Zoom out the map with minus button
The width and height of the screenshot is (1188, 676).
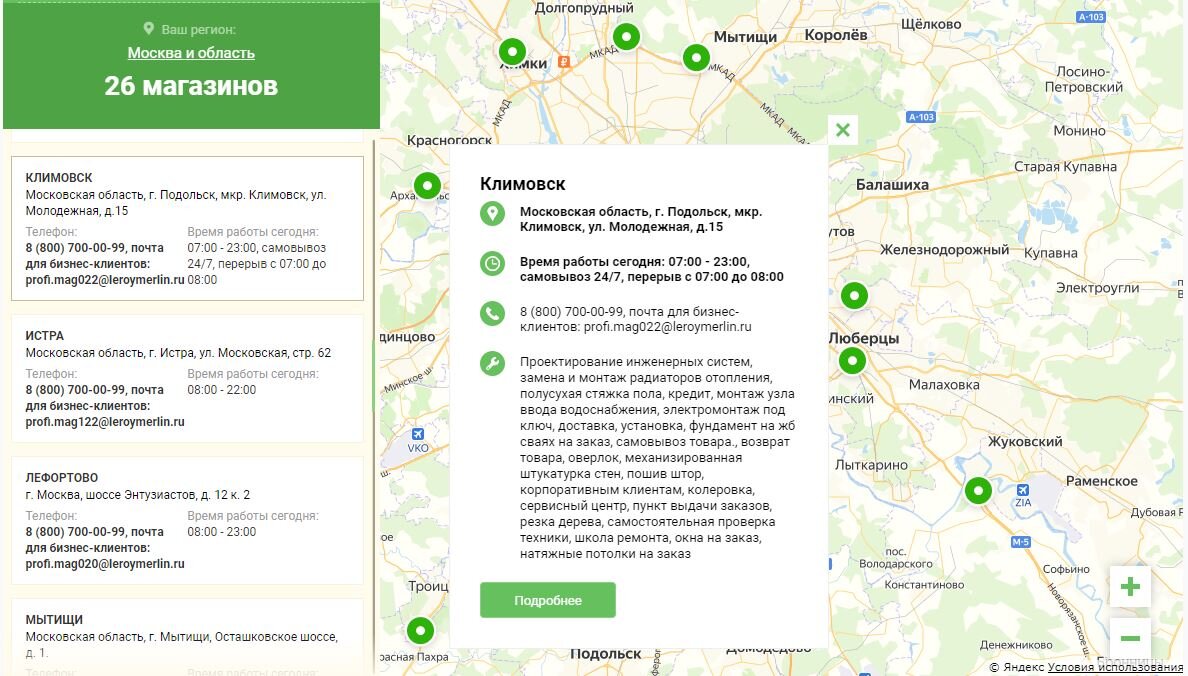tap(1130, 638)
